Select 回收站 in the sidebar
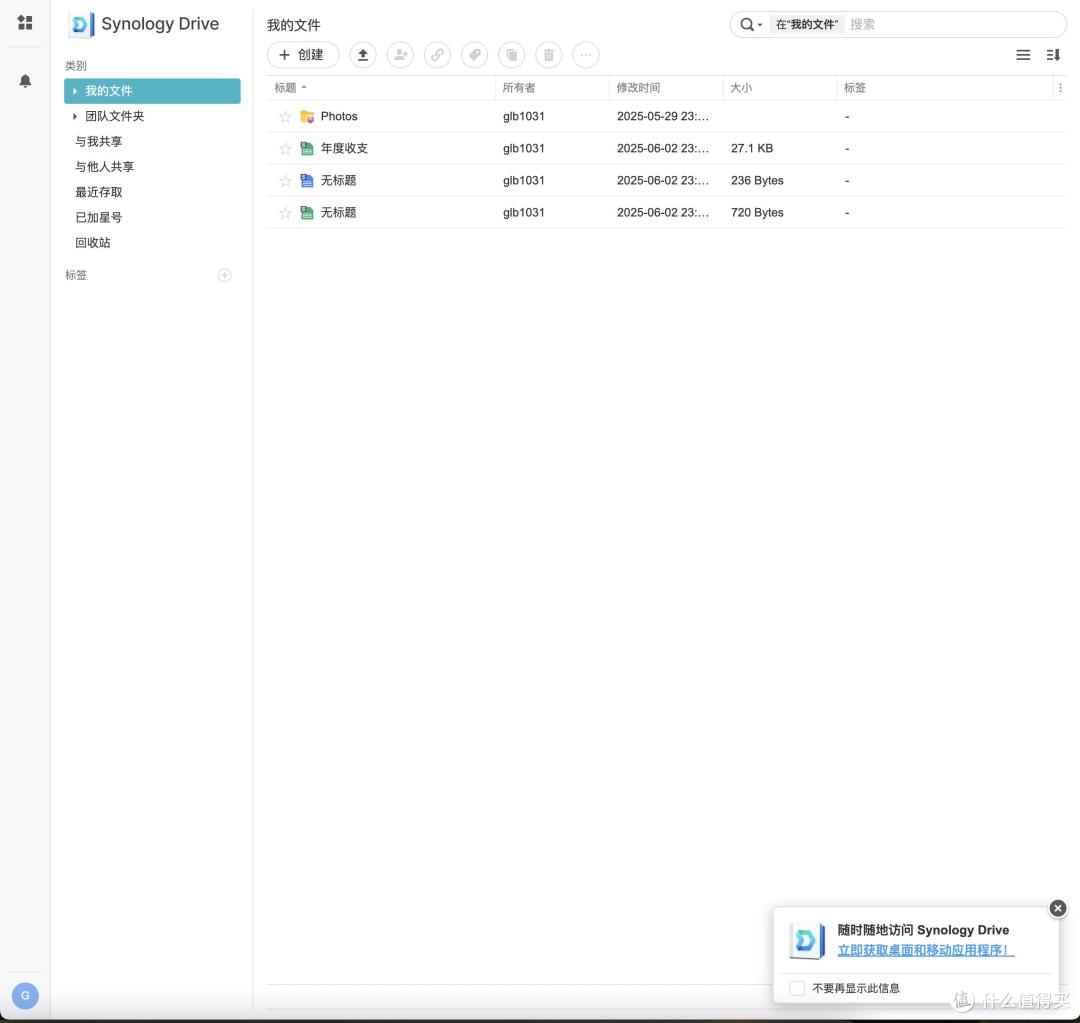1080x1023 pixels. (92, 242)
